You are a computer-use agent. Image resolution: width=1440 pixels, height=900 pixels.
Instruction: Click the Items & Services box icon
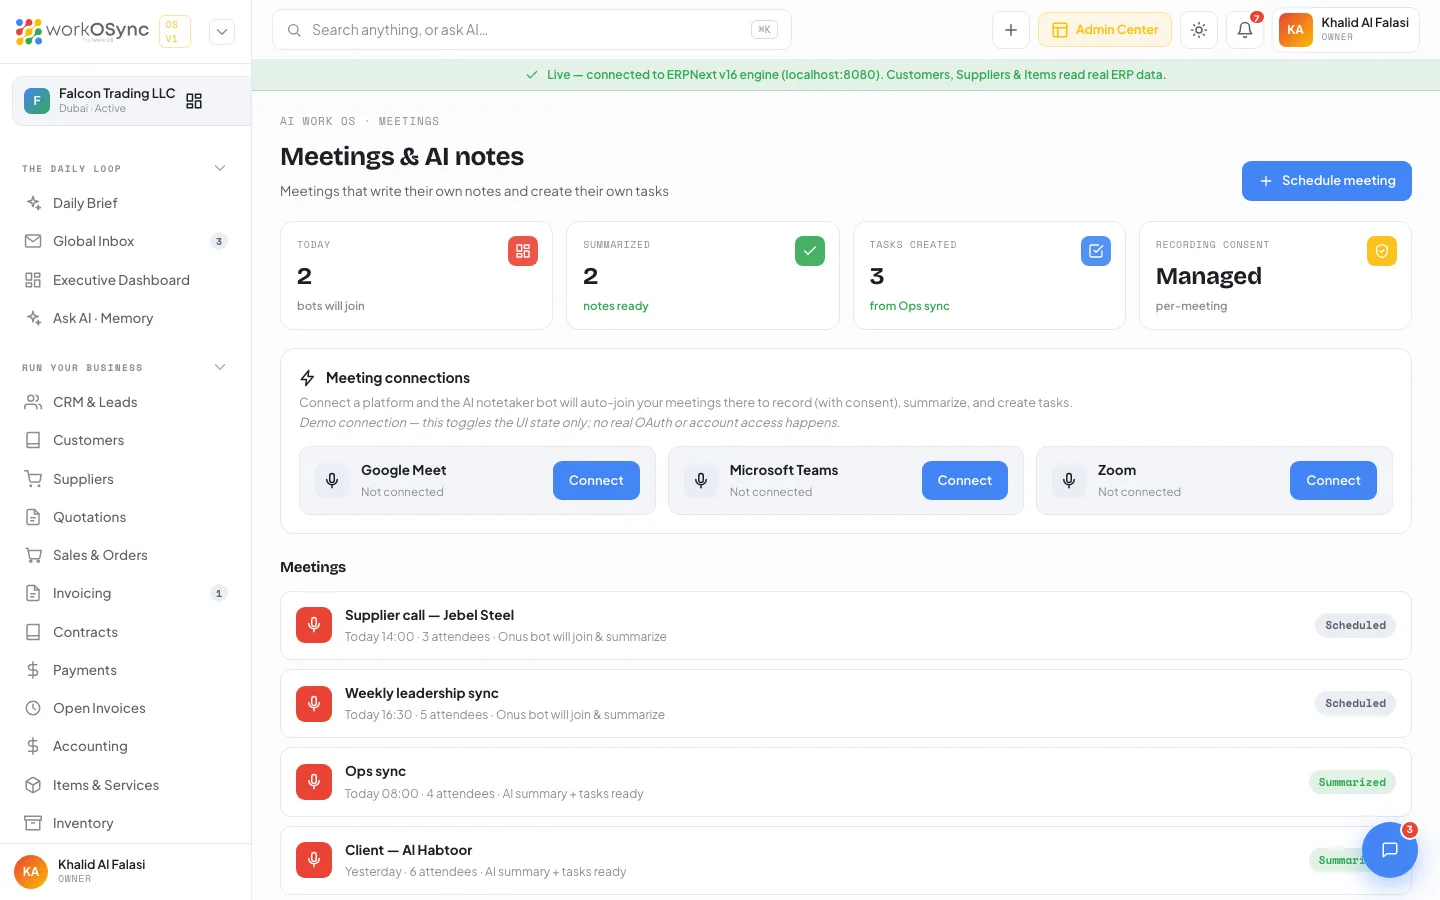tap(33, 785)
